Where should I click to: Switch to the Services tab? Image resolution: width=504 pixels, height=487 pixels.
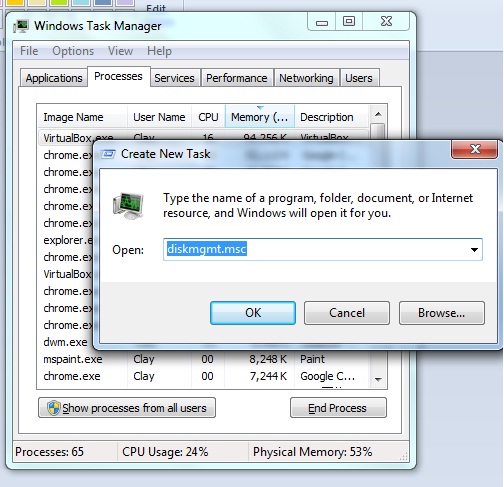(x=174, y=78)
